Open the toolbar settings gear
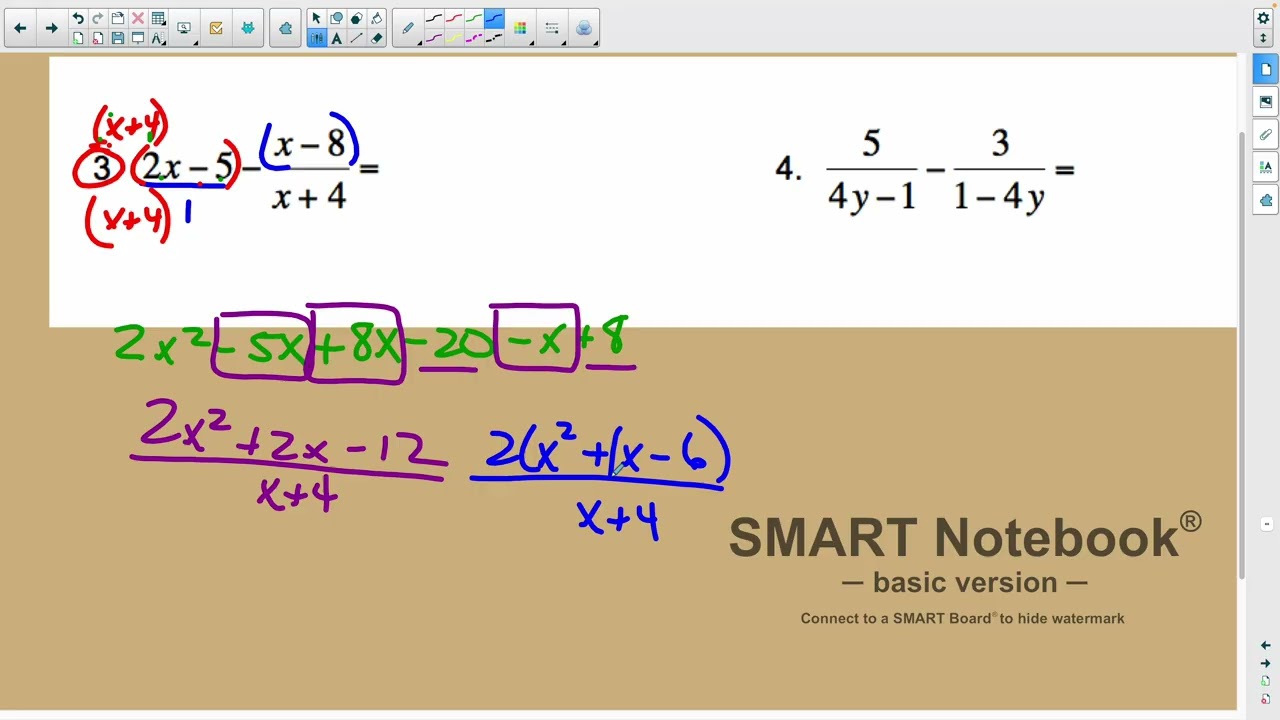The height and width of the screenshot is (720, 1280). [1263, 18]
